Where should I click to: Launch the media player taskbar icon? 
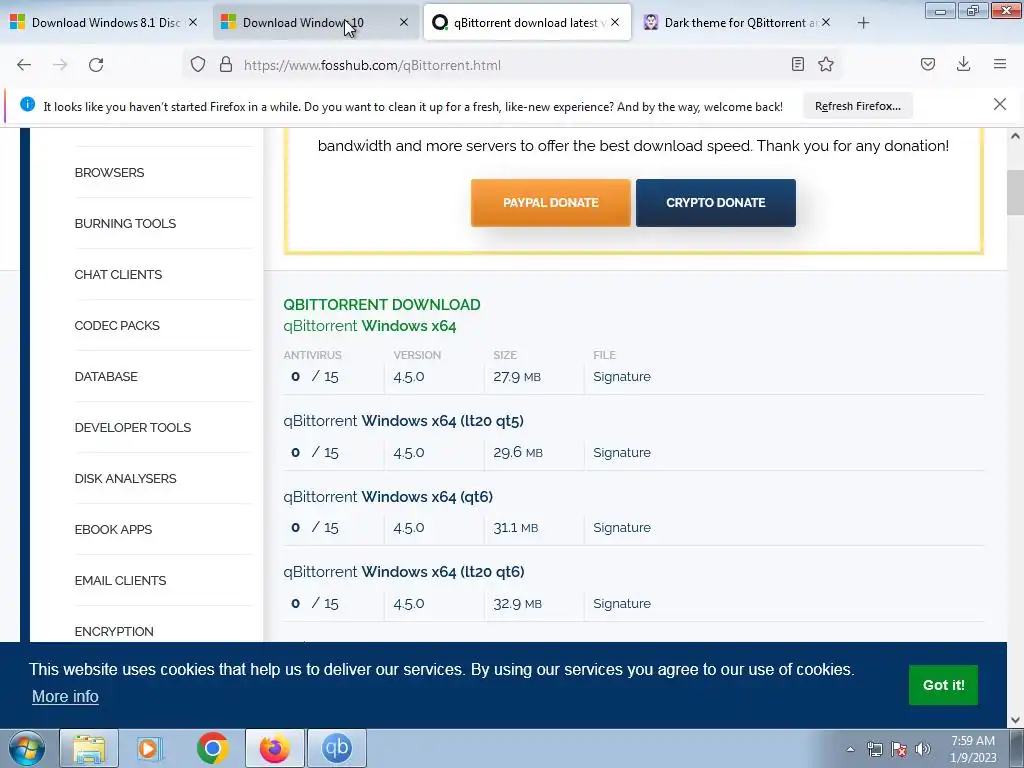click(150, 748)
